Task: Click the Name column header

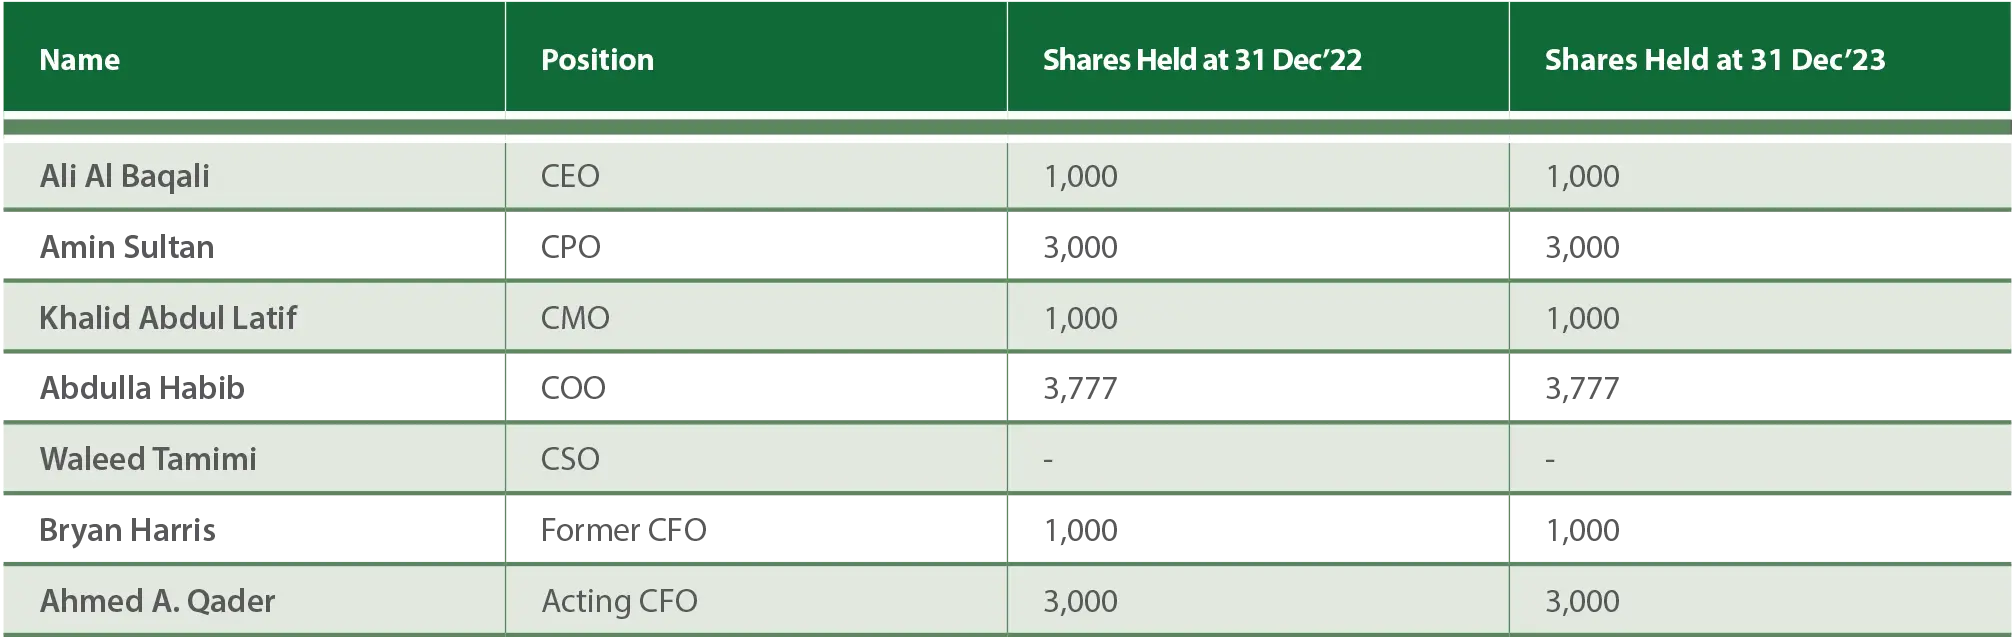Action: coord(80,60)
